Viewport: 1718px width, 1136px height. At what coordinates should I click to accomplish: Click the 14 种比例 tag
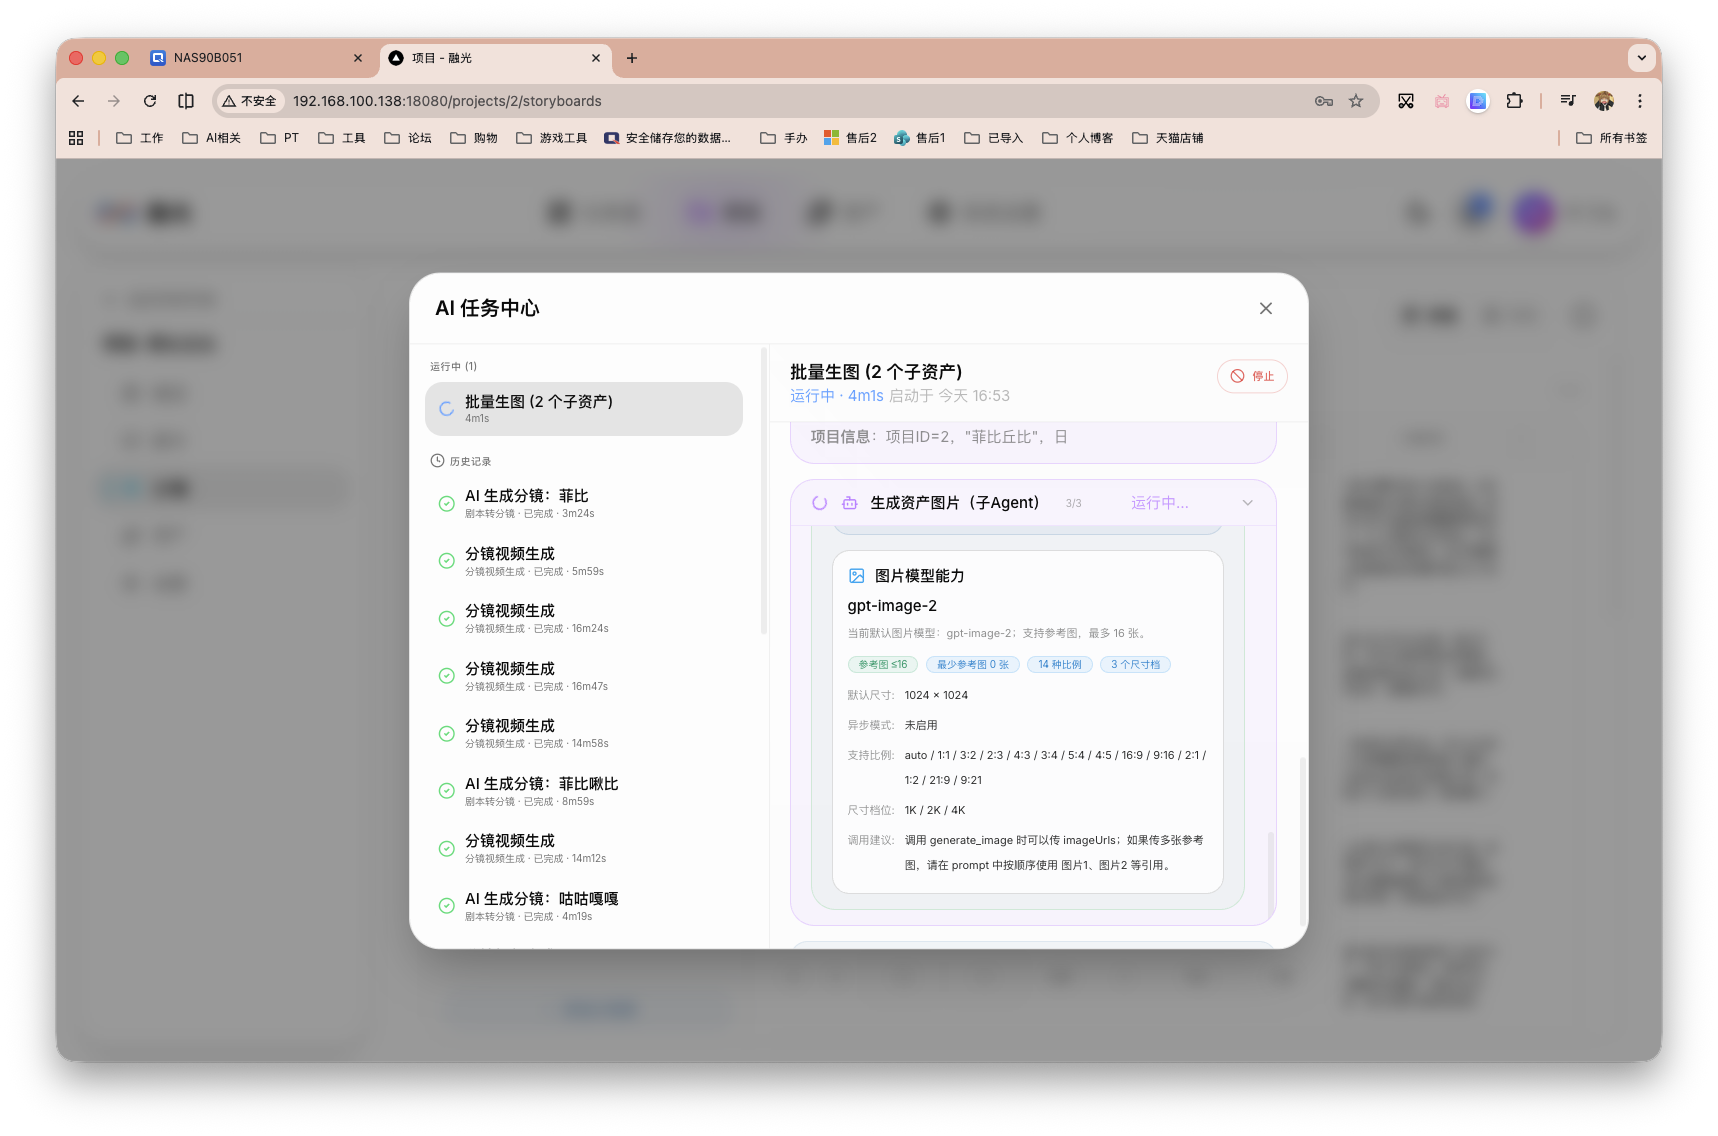1059,664
